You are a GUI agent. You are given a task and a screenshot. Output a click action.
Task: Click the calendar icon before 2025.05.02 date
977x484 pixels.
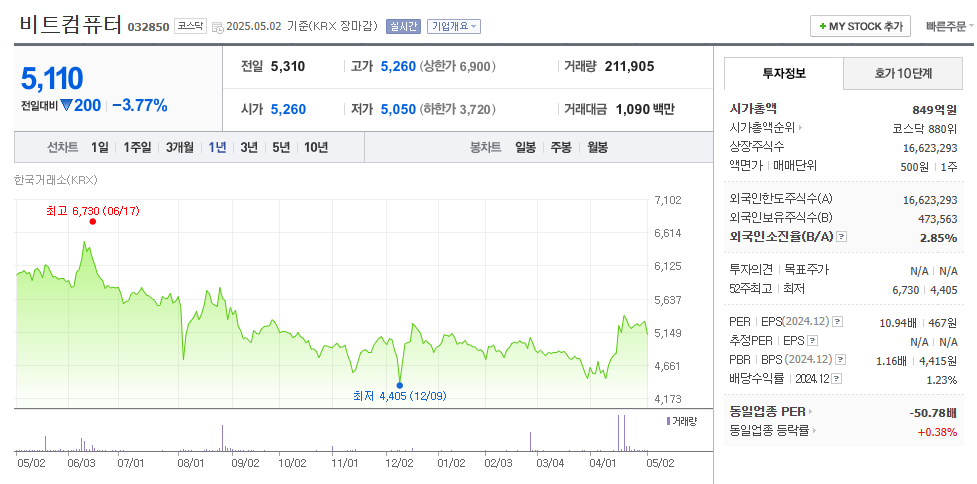click(x=217, y=27)
